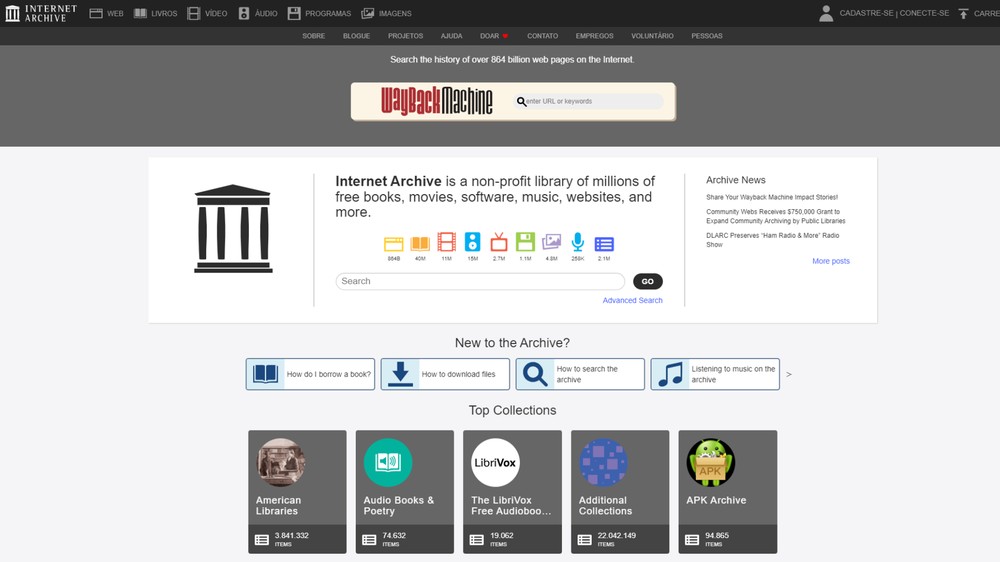Open the PROJETOS menu item
Image resolution: width=1000 pixels, height=562 pixels.
point(406,36)
